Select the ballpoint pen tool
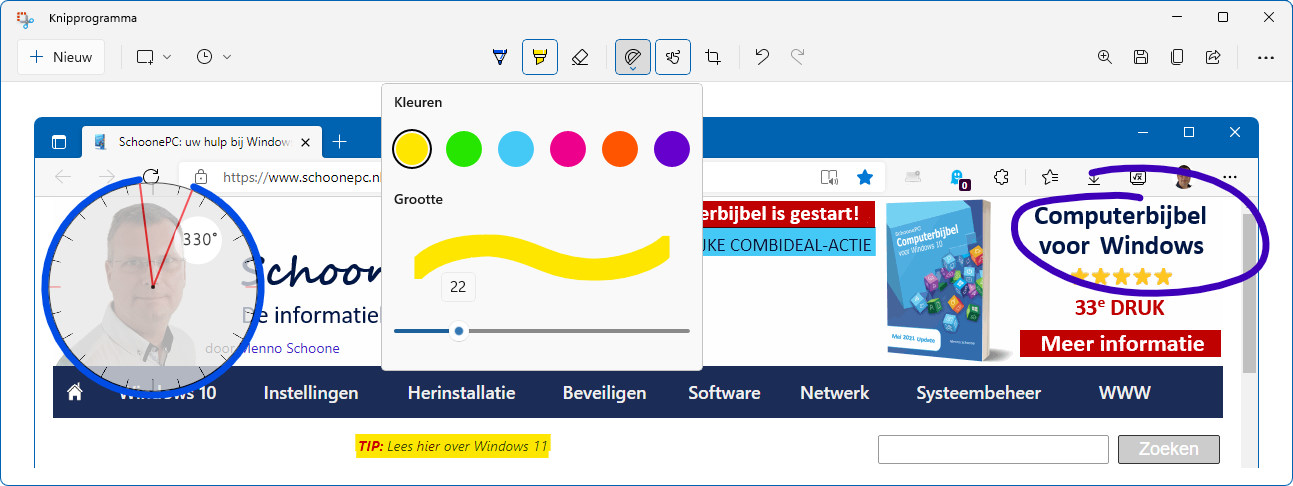Image resolution: width=1293 pixels, height=486 pixels. [x=500, y=57]
